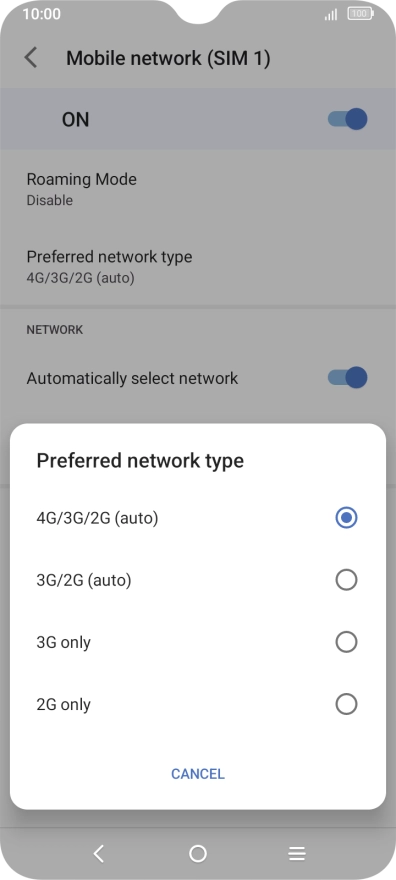Viewport: 396px width, 880px height.
Task: Toggle the mobile network ON switch
Action: (x=347, y=119)
